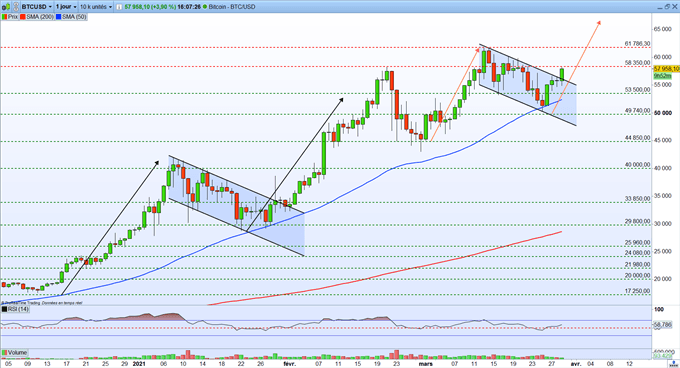Click the 2021 year label on the time axis
Image resolution: width=680 pixels, height=368 pixels.
pos(139,364)
